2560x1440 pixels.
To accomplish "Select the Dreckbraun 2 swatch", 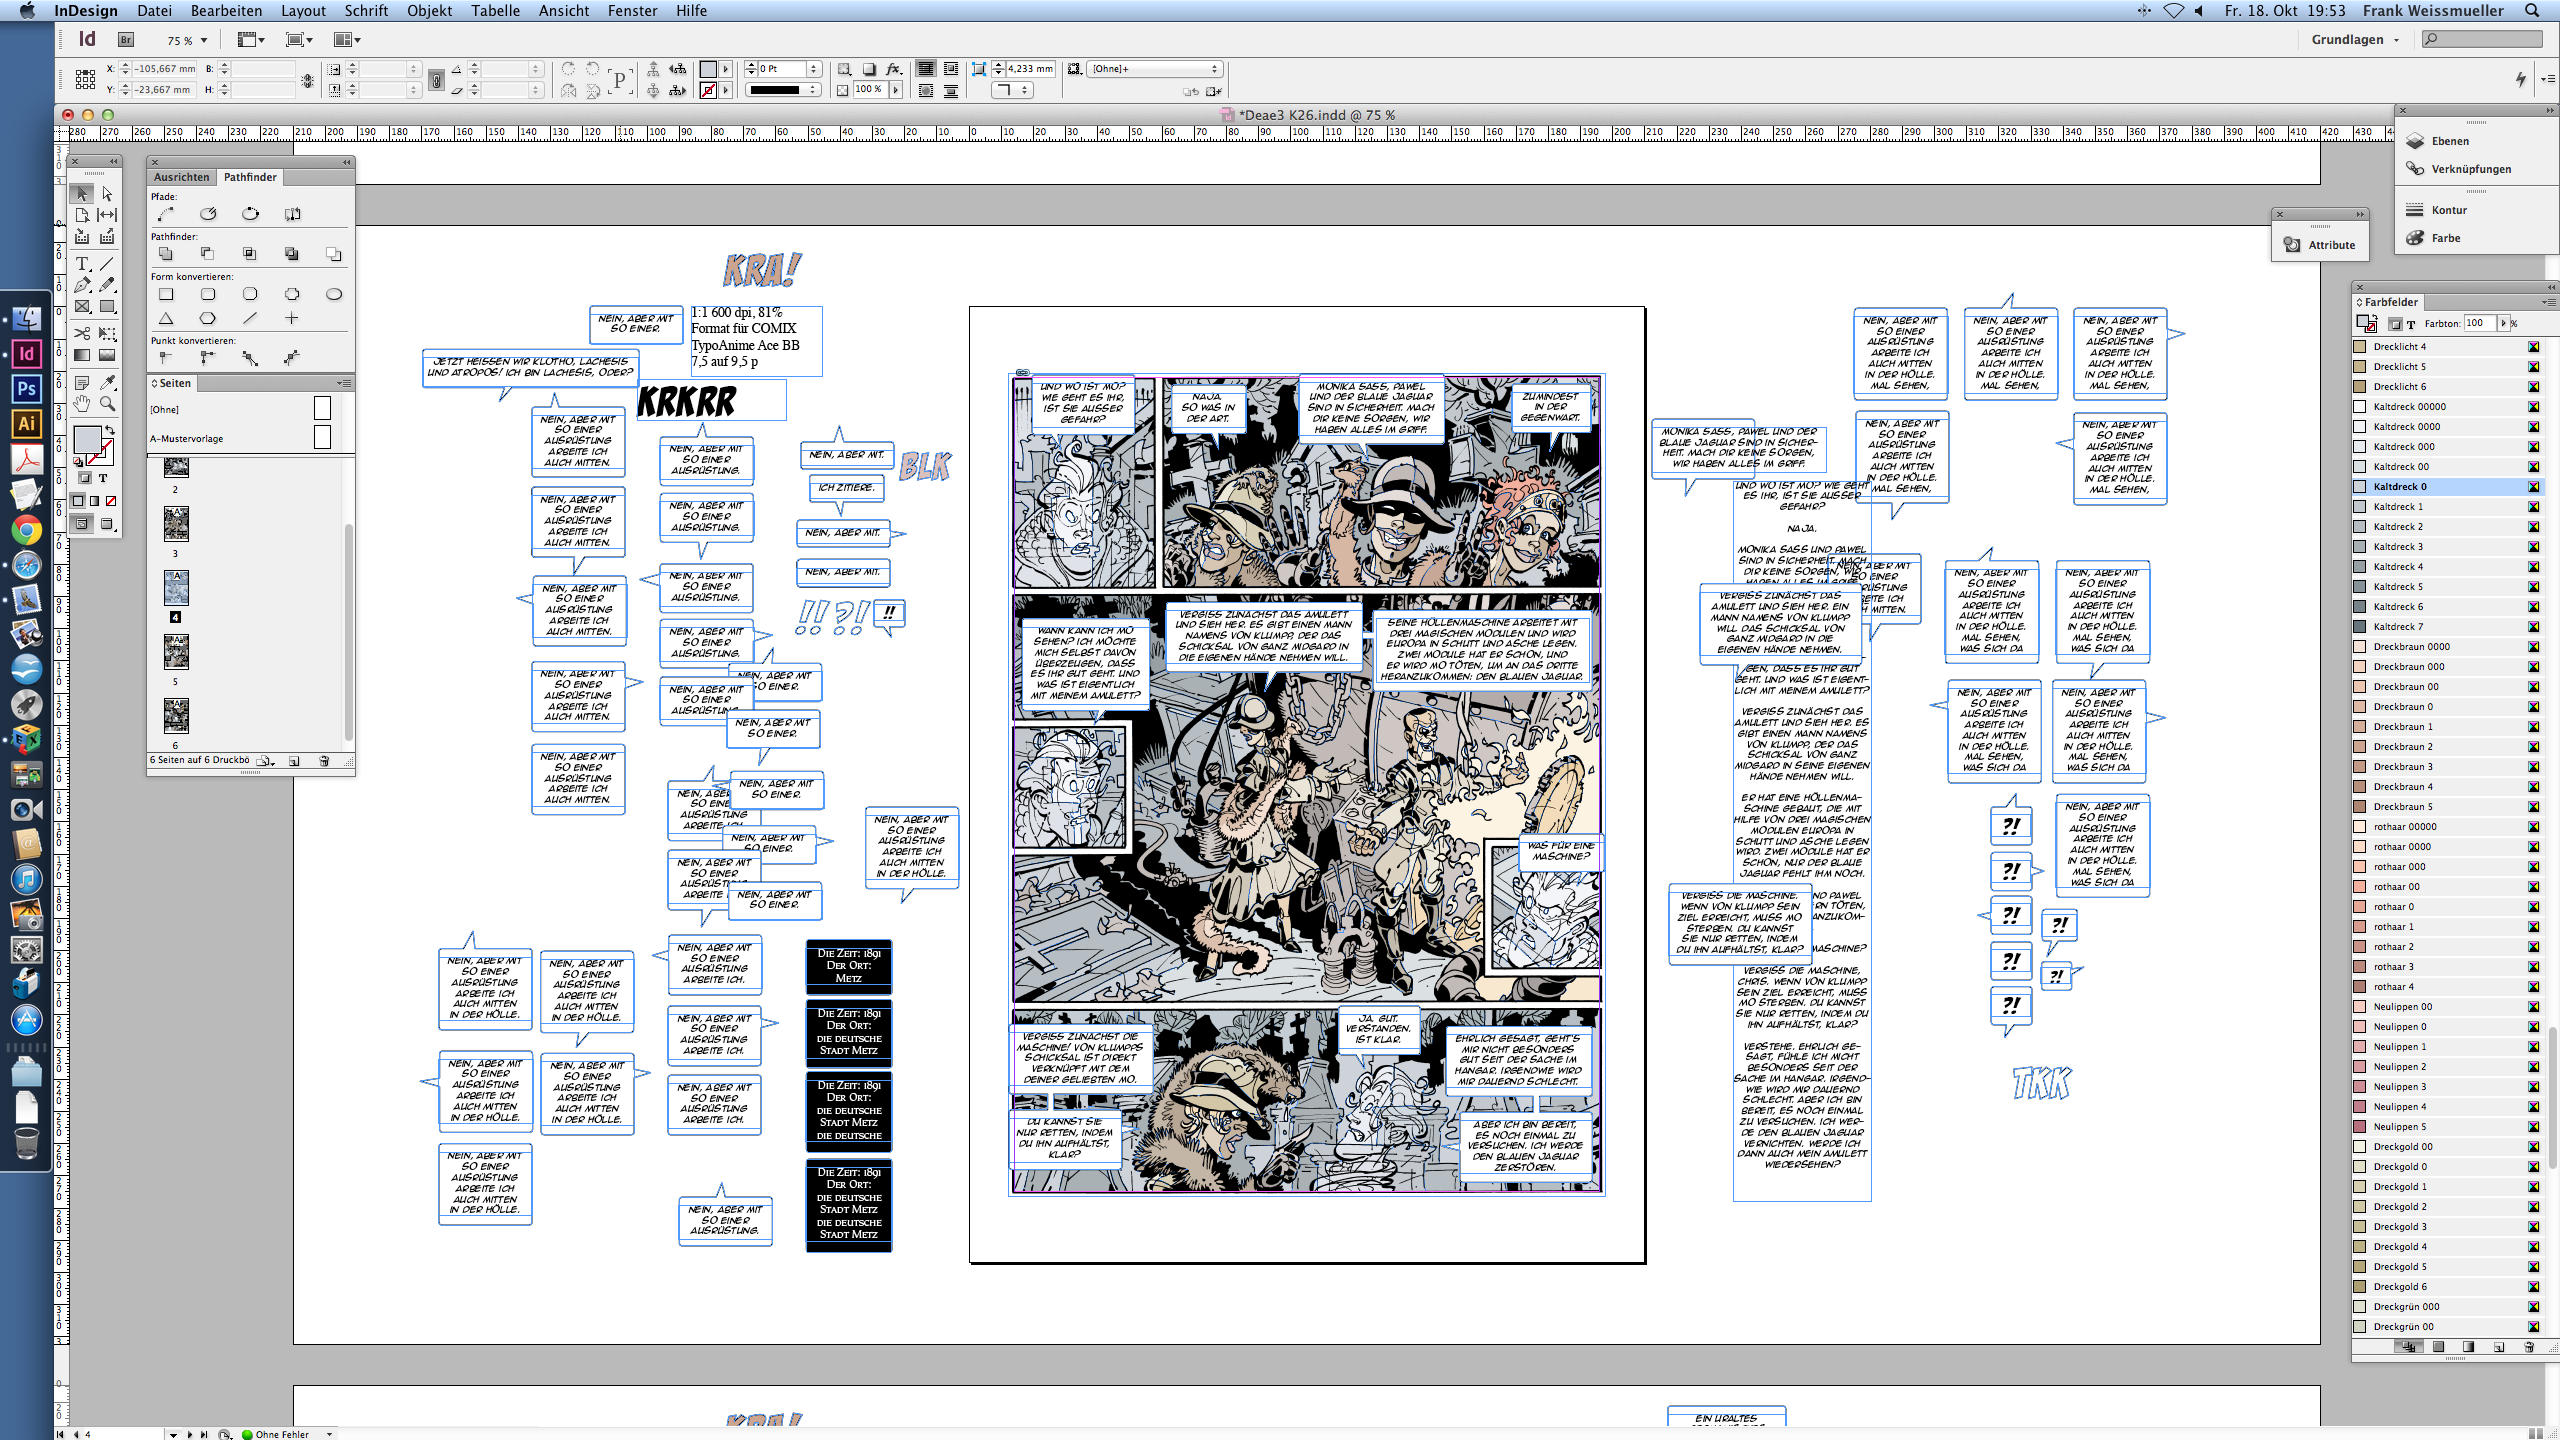I will click(2402, 747).
